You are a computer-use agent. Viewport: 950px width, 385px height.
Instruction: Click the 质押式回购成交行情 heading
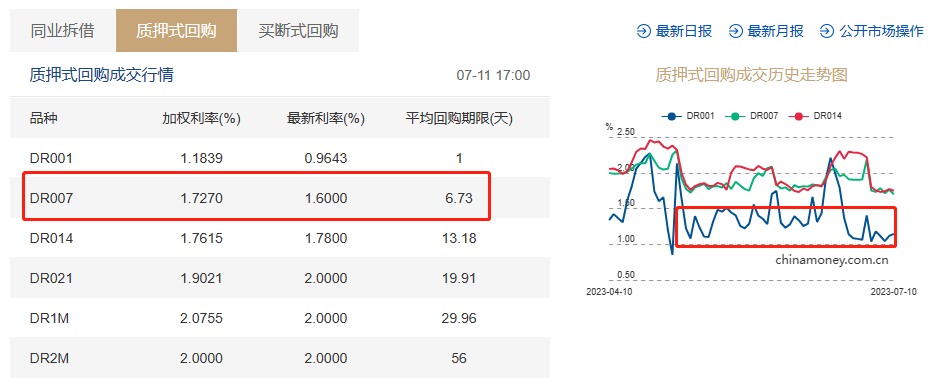[x=102, y=75]
